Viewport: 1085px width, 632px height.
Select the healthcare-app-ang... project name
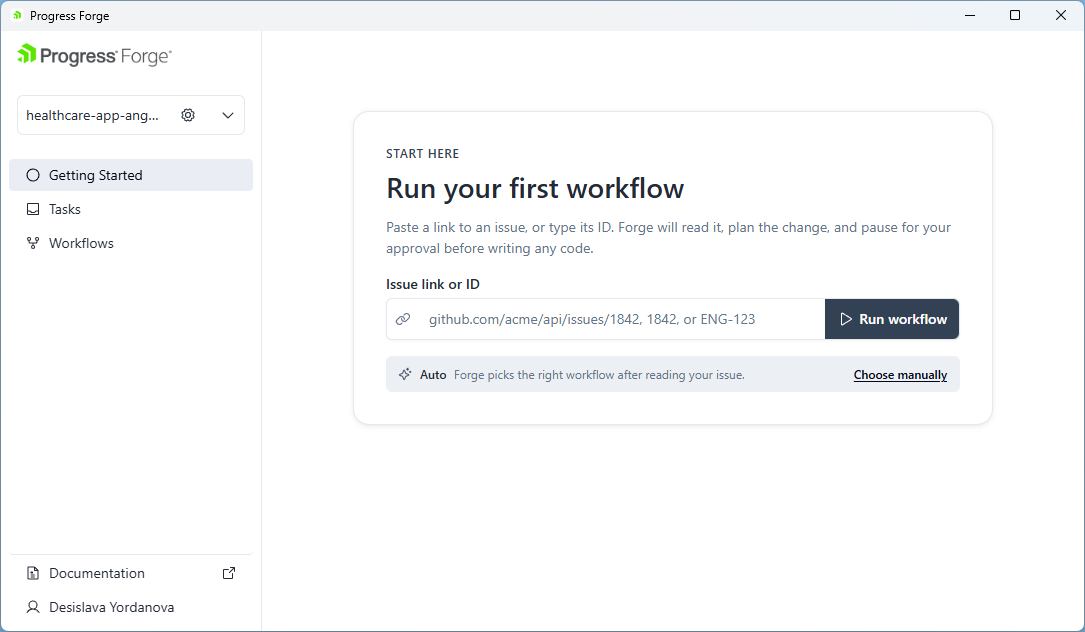click(92, 116)
